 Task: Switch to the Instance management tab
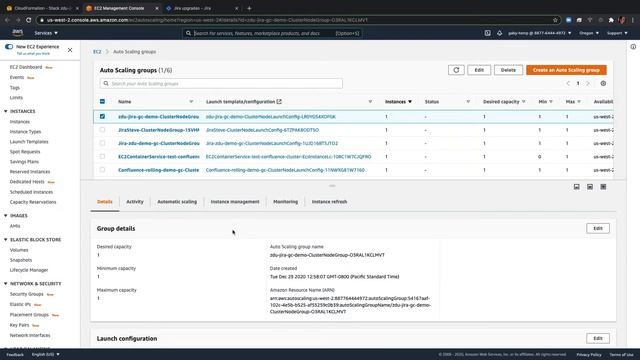(x=235, y=202)
